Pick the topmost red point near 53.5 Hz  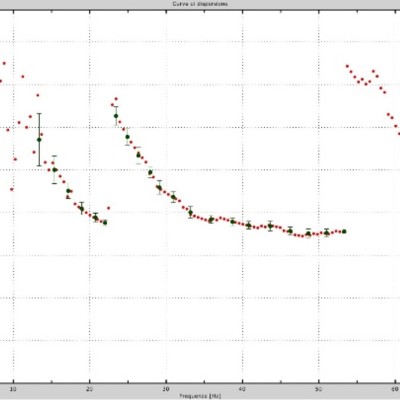[347, 66]
